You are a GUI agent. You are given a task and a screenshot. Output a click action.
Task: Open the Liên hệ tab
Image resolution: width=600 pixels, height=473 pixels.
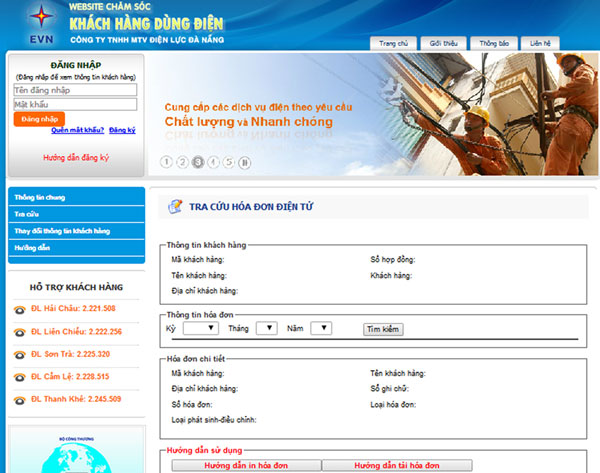click(540, 44)
